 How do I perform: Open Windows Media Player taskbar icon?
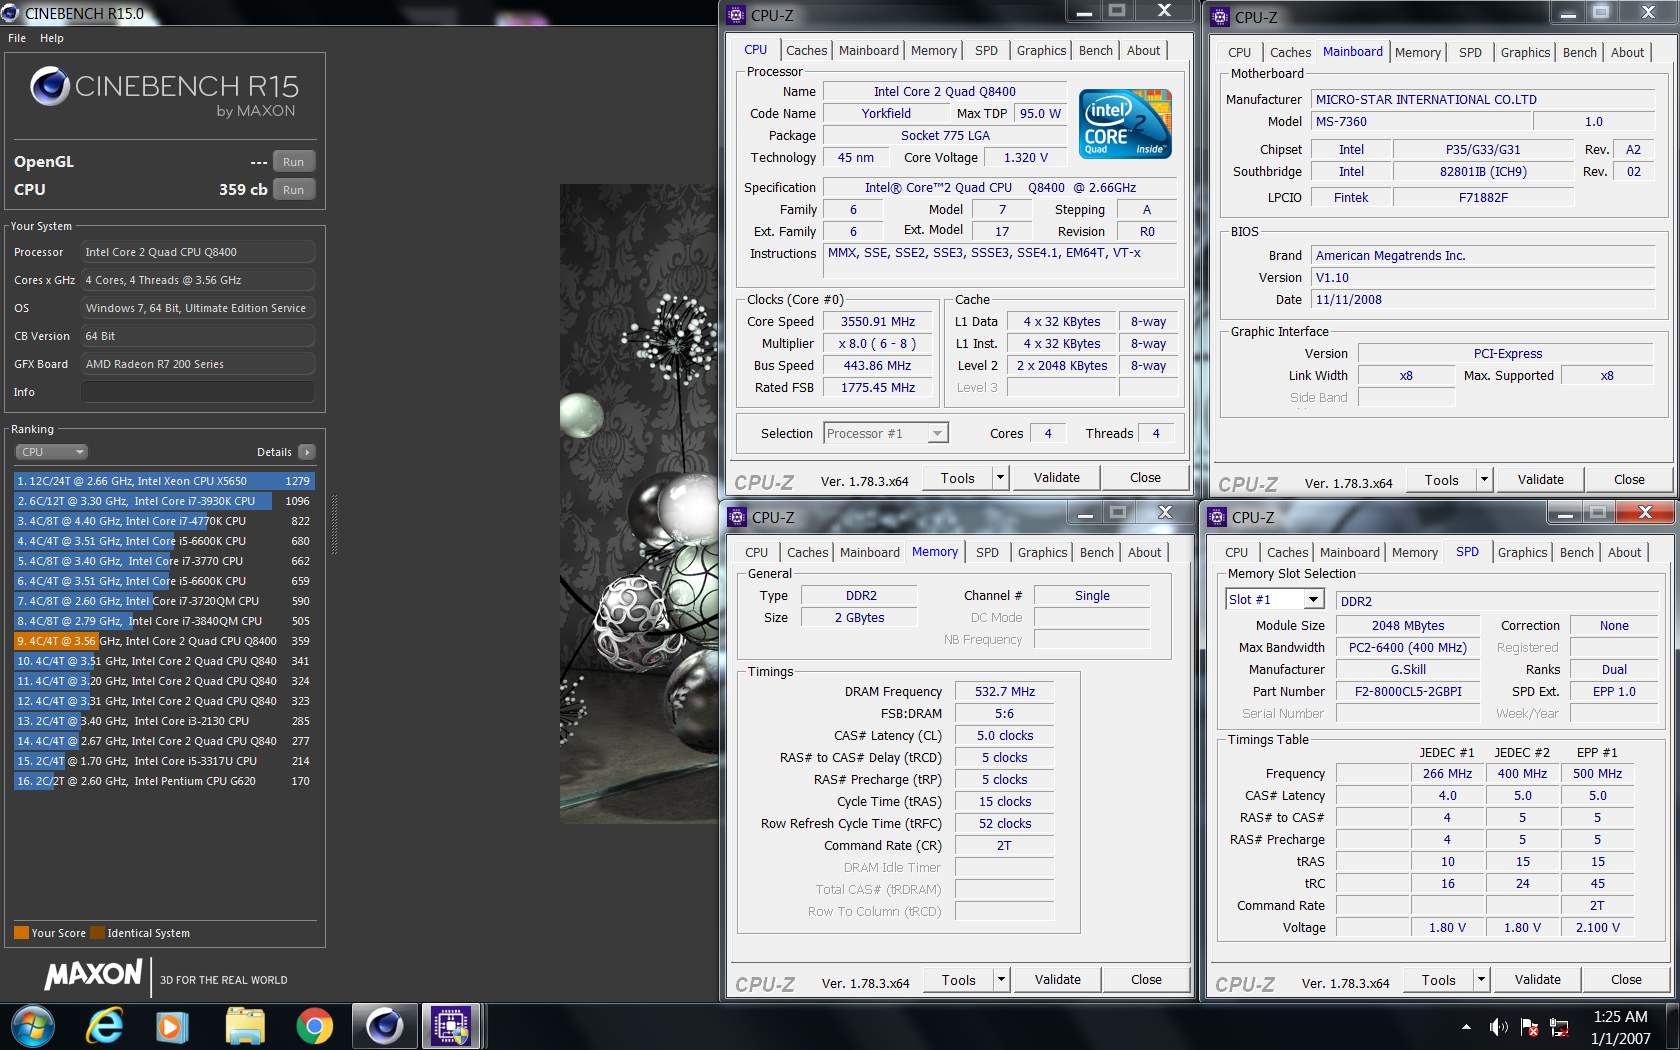172,1026
